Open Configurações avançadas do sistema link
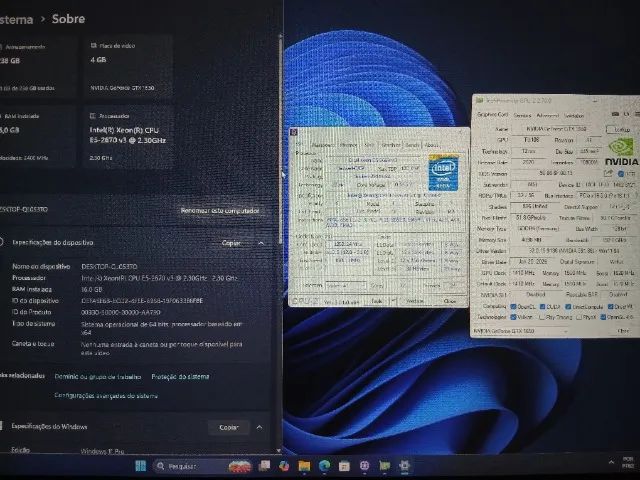640x480 pixels. click(x=106, y=396)
